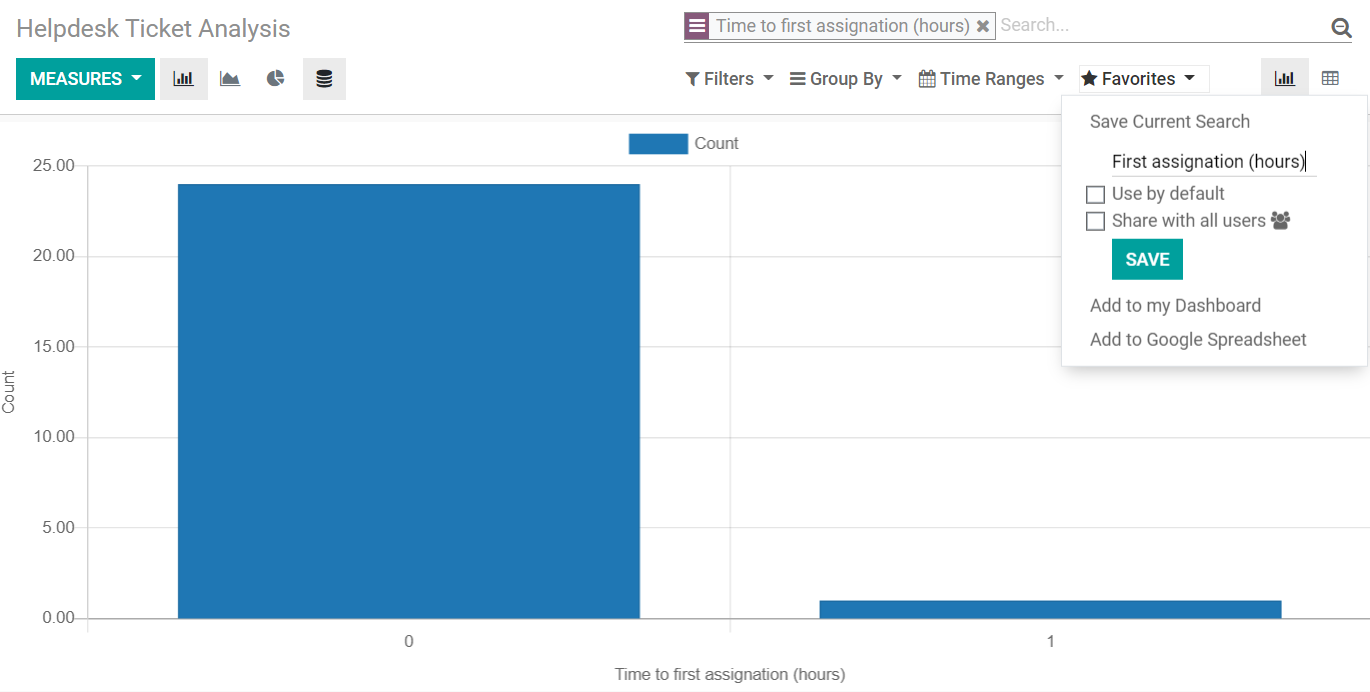Switch to the pivot table view icon

click(x=1330, y=77)
